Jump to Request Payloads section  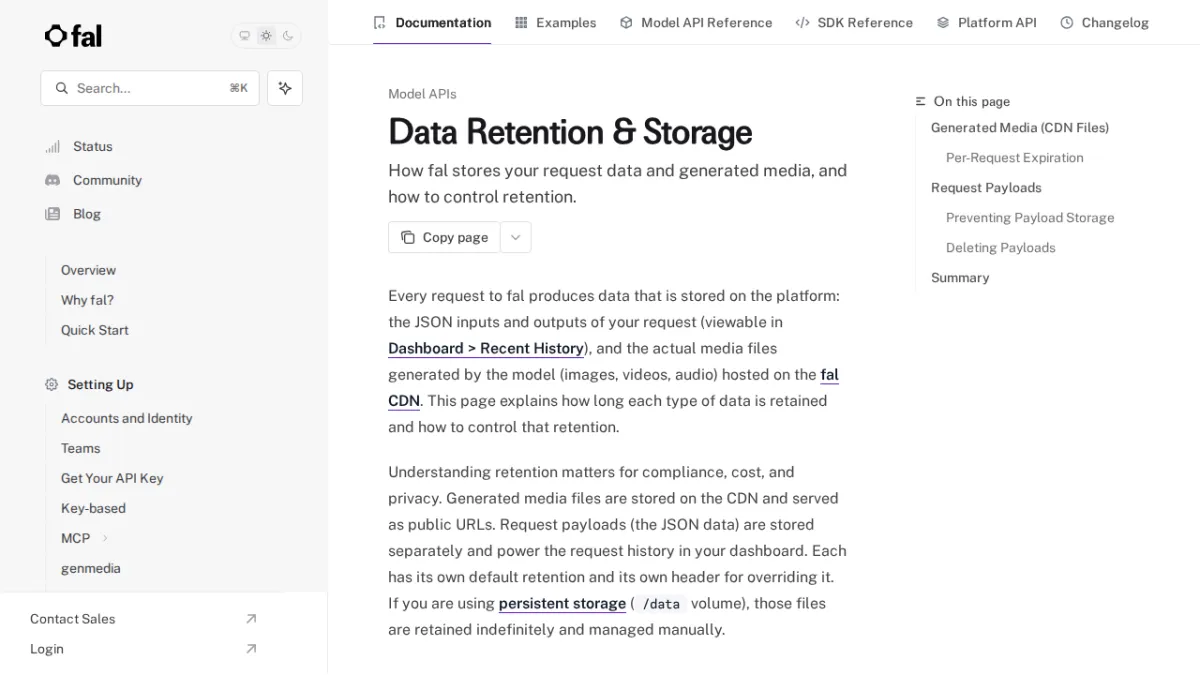(x=986, y=187)
